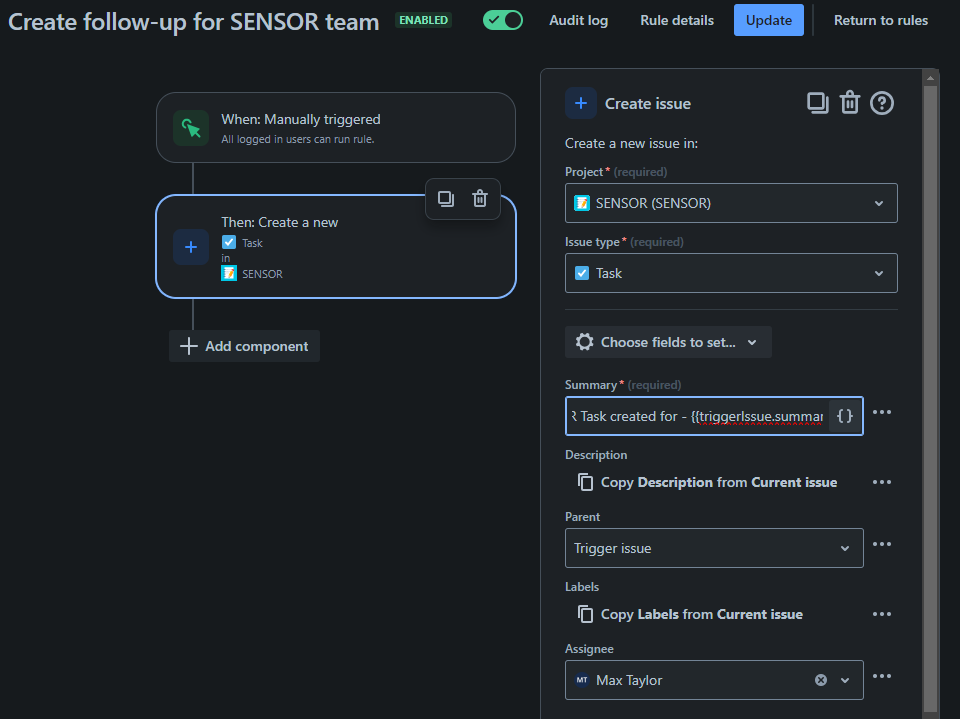Open the Assignee dropdown arrow

tap(845, 680)
